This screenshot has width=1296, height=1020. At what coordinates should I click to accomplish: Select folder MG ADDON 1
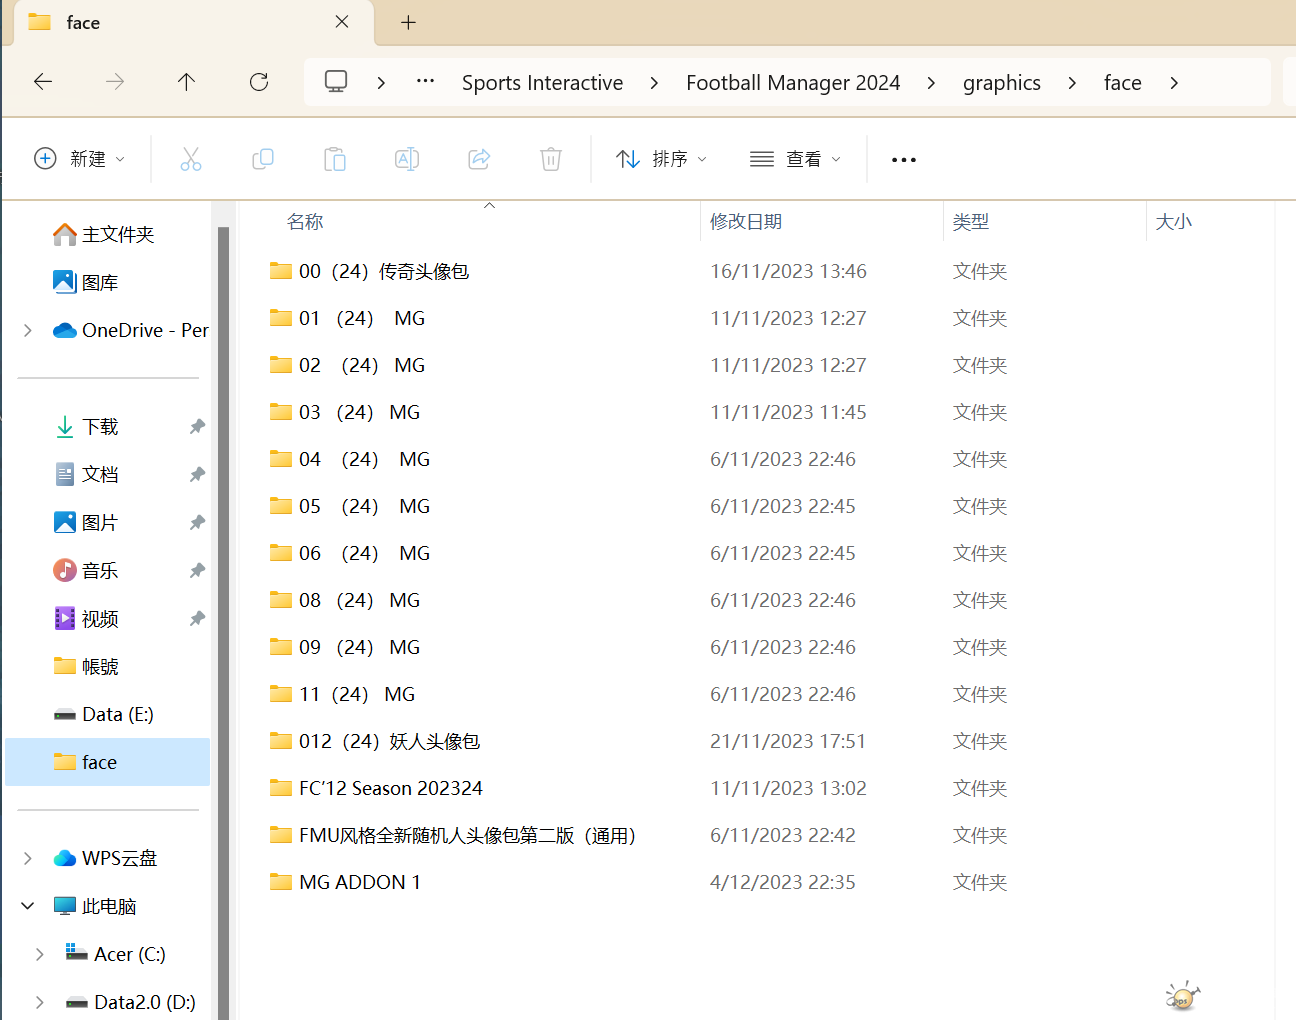345,882
